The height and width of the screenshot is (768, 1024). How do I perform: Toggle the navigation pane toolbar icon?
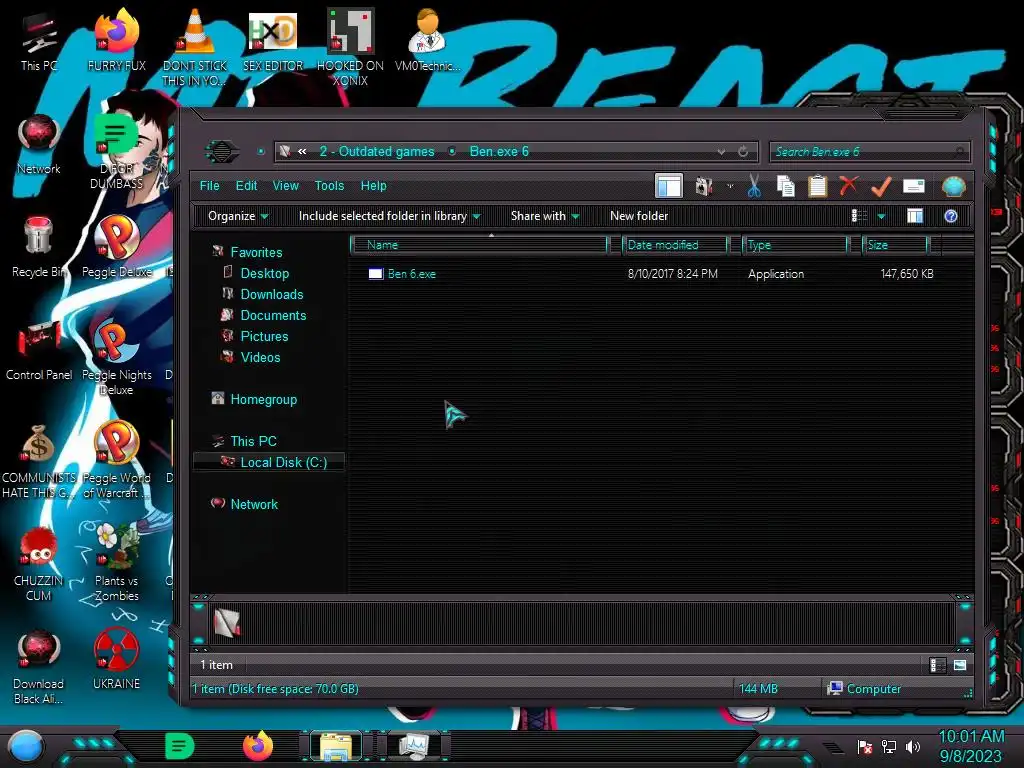[669, 187]
